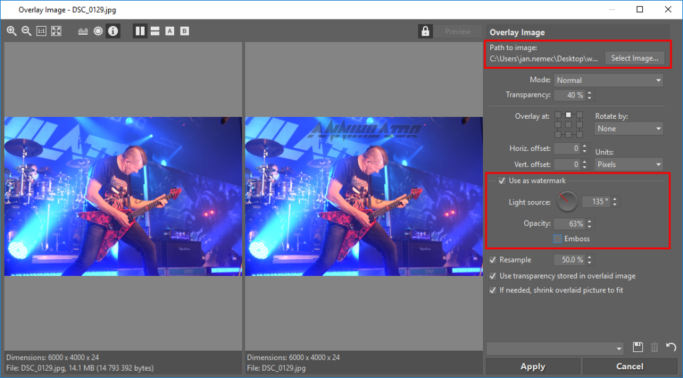Click the original image in the left preview pane

point(123,196)
